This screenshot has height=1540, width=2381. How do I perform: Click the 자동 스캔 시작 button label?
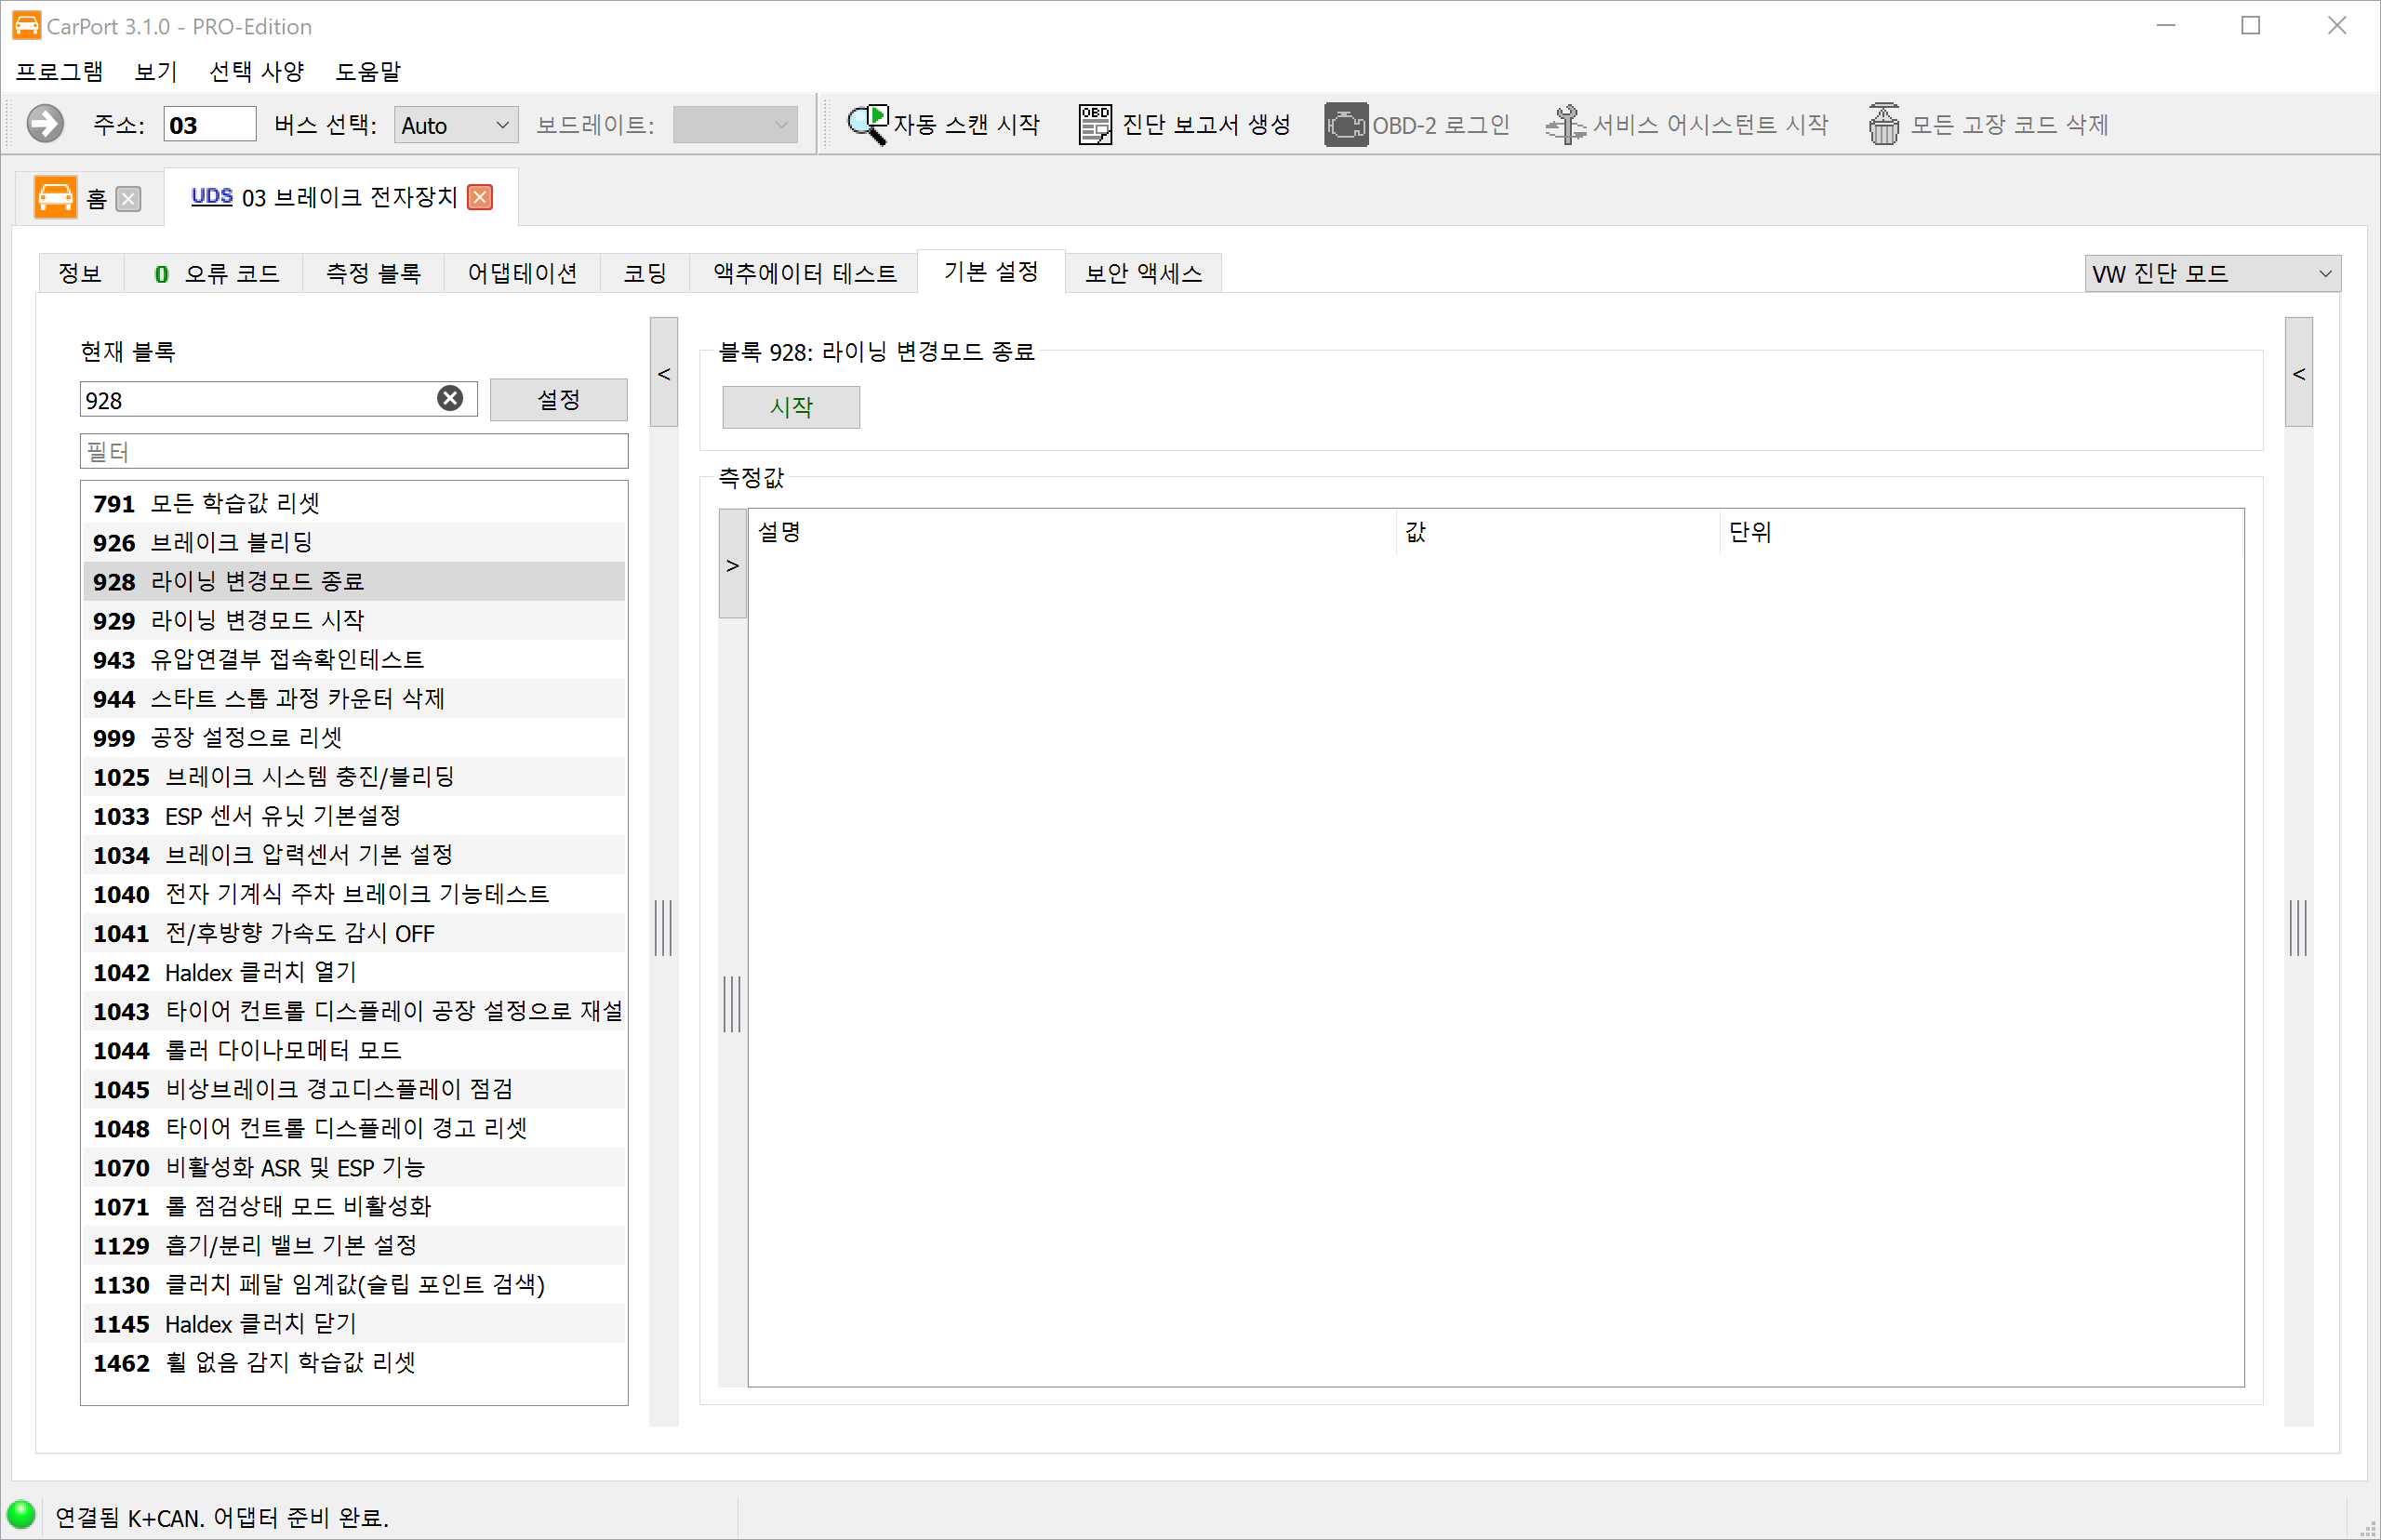point(966,124)
